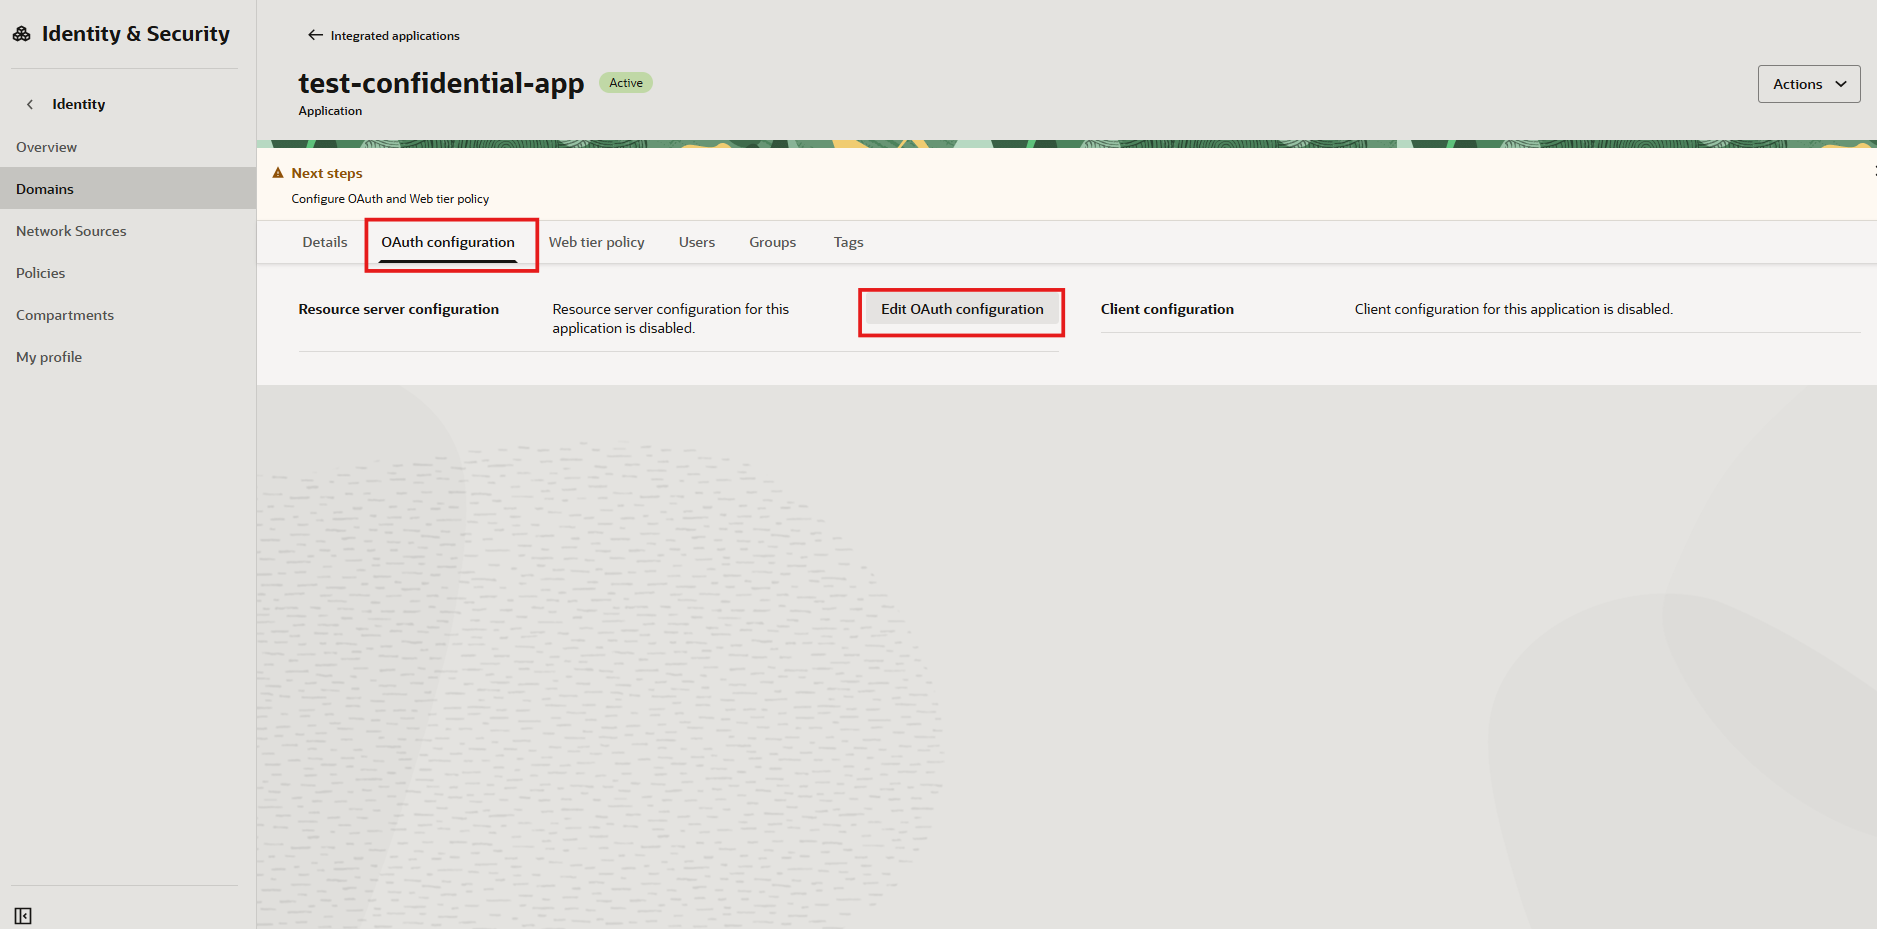Open the Web tier policy tab
The image size is (1877, 929).
(596, 242)
